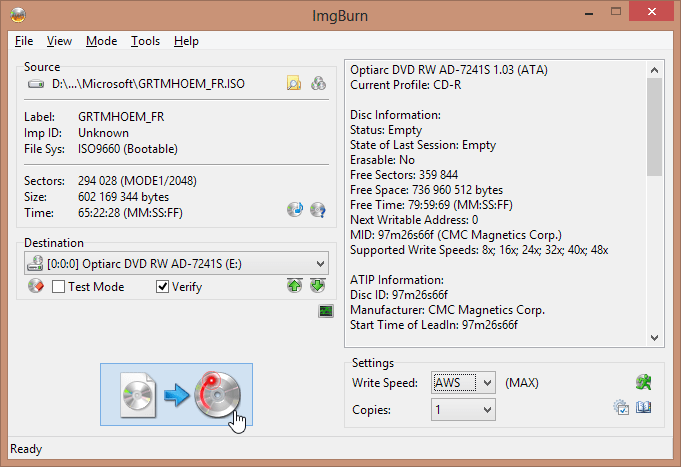This screenshot has height=467, width=681.
Task: Click the green up arrow tray icon
Action: (295, 285)
